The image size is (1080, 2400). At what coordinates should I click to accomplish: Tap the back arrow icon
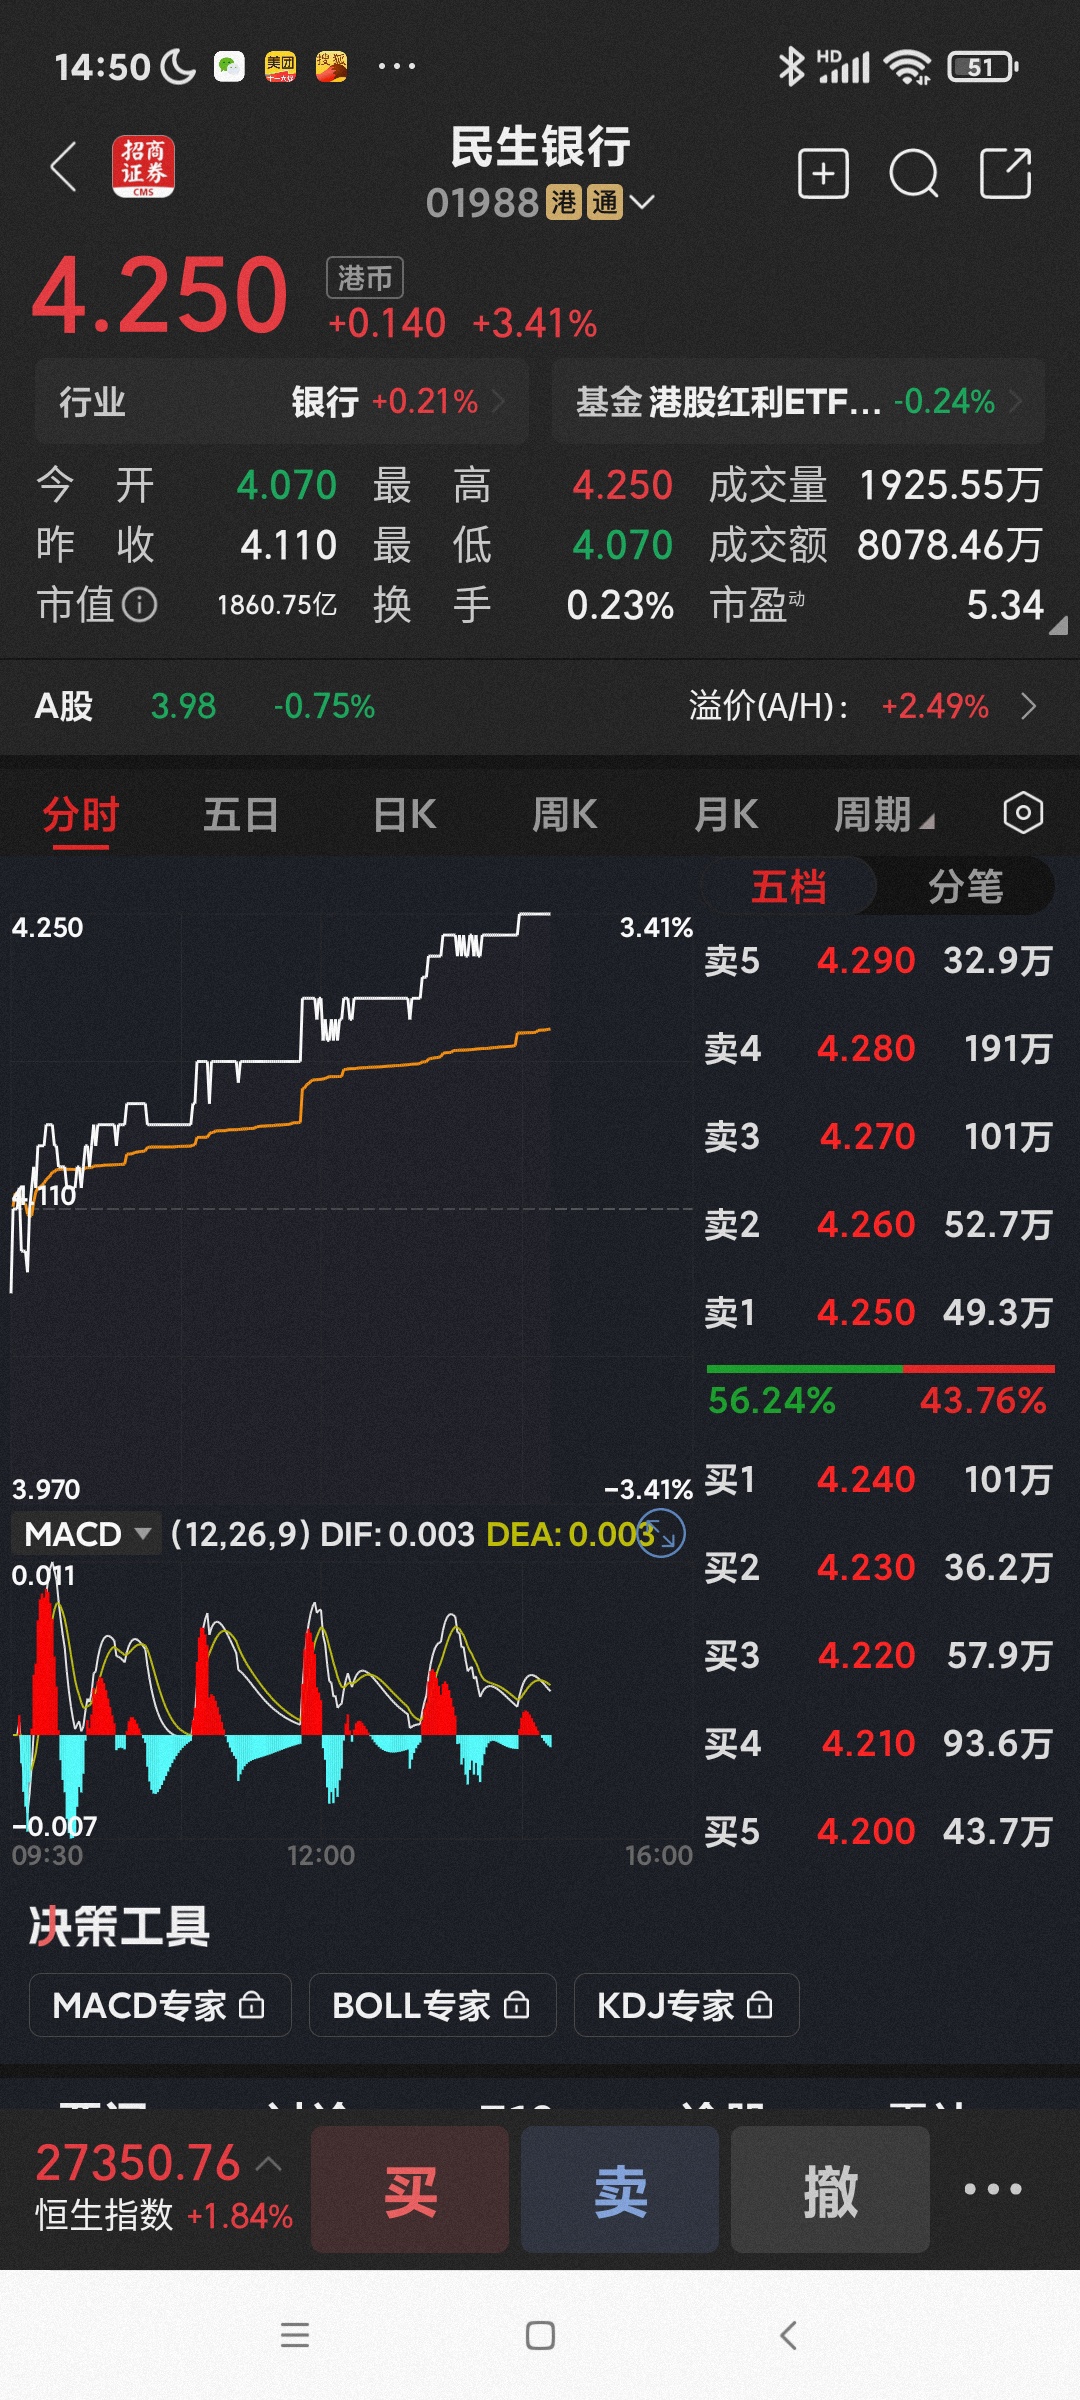pos(64,166)
